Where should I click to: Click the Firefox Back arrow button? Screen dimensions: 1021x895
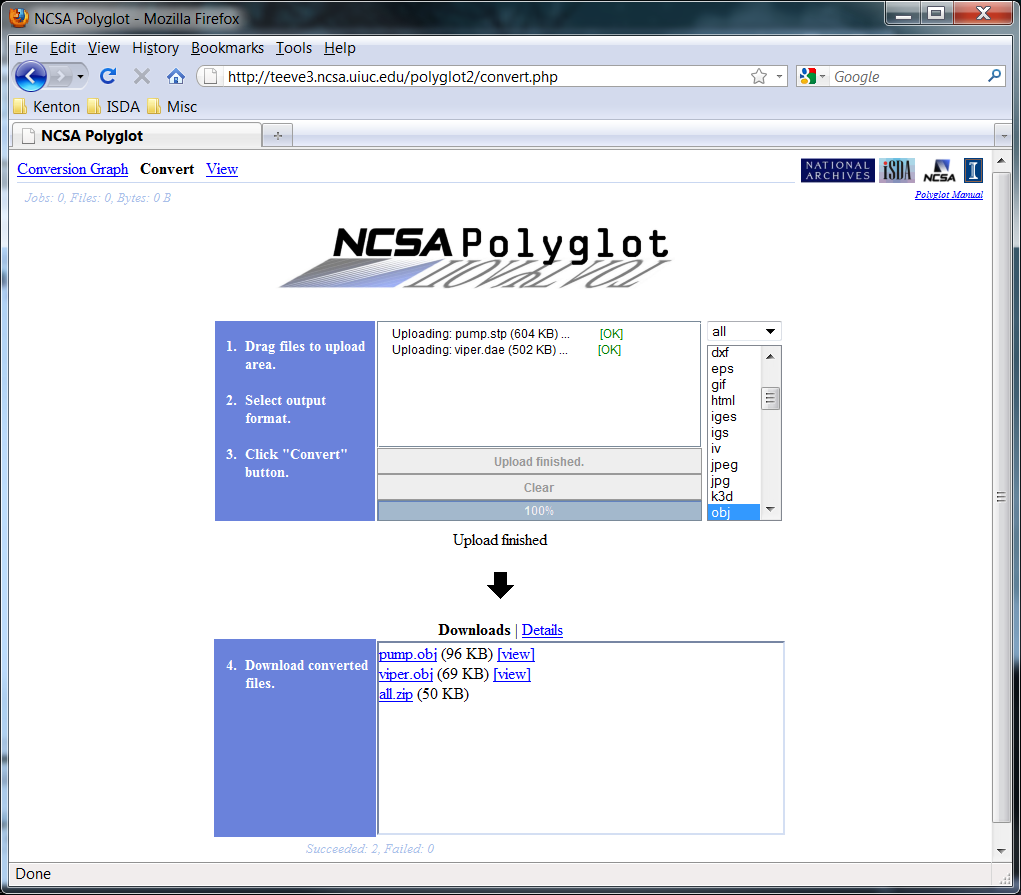coord(30,77)
